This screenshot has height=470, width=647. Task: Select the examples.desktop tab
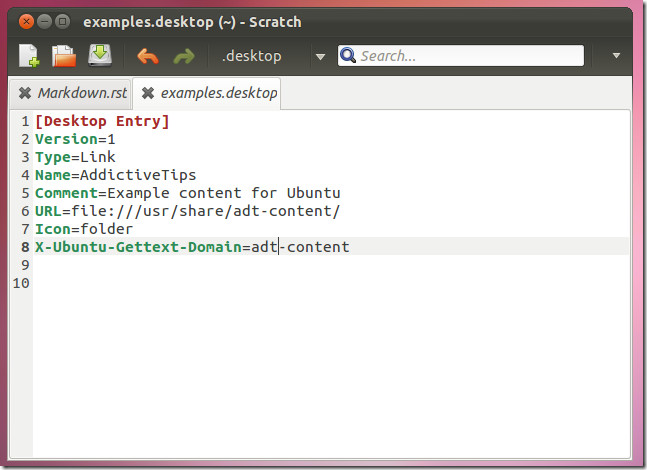(x=219, y=93)
